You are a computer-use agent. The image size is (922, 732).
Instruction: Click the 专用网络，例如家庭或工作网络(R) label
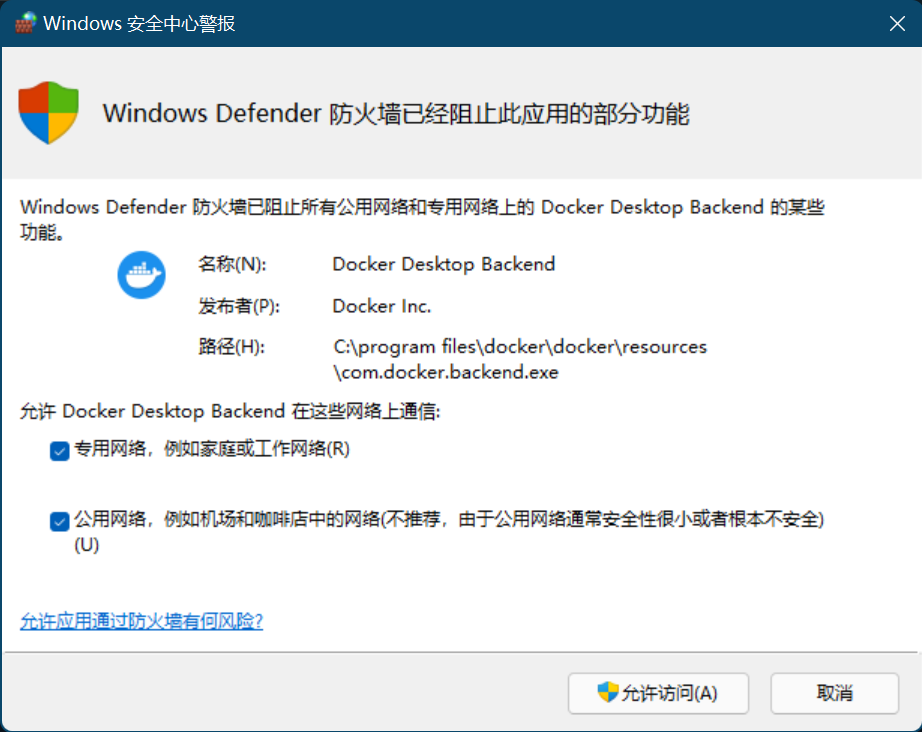click(x=212, y=450)
